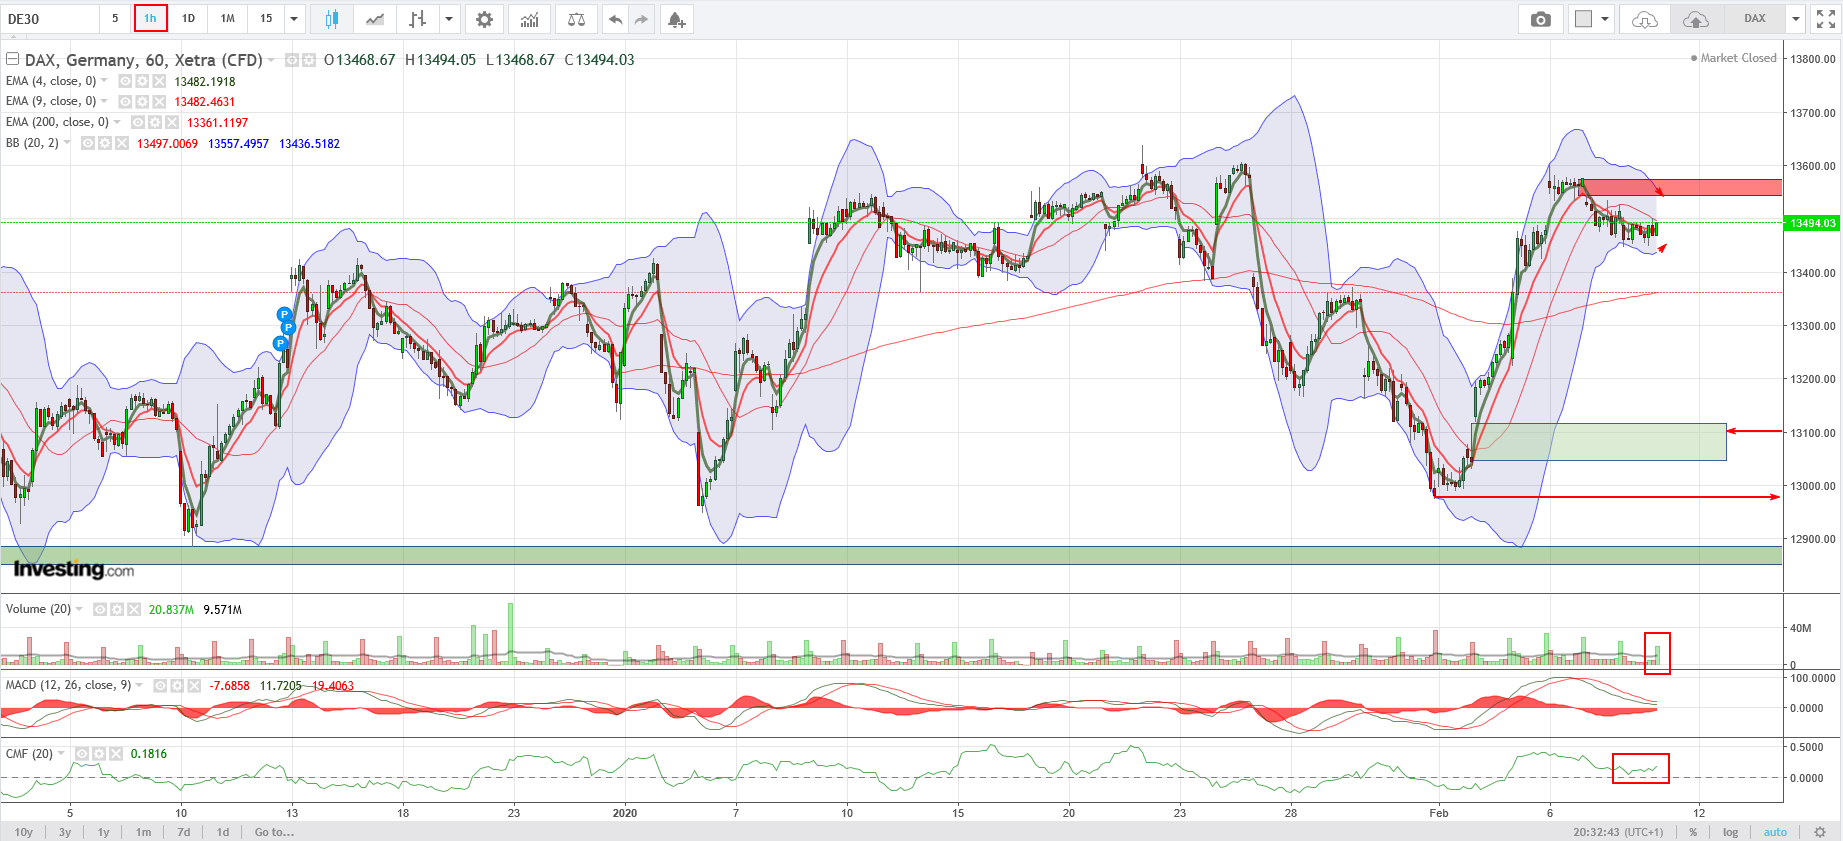
Task: Expand the Volume (20) options arrow
Action: (x=79, y=609)
